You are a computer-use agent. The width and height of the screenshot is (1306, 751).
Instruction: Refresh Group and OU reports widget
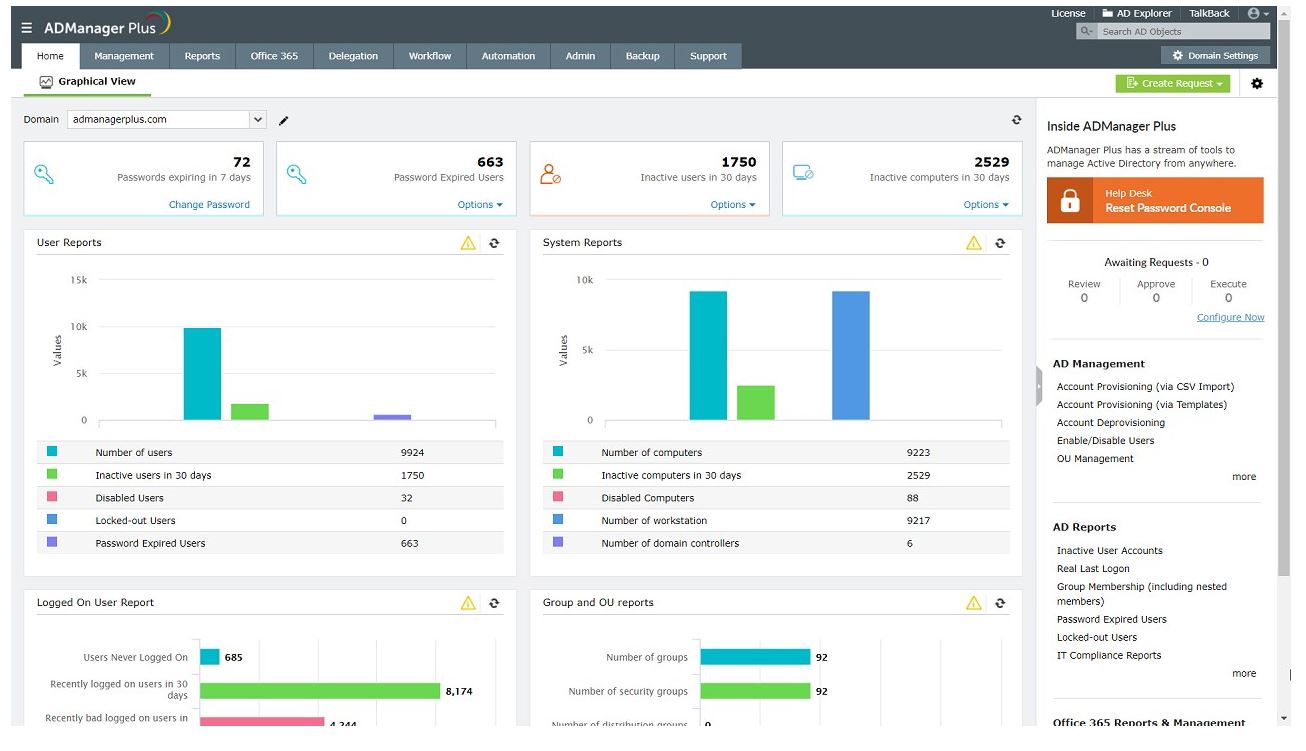[x=1000, y=603]
